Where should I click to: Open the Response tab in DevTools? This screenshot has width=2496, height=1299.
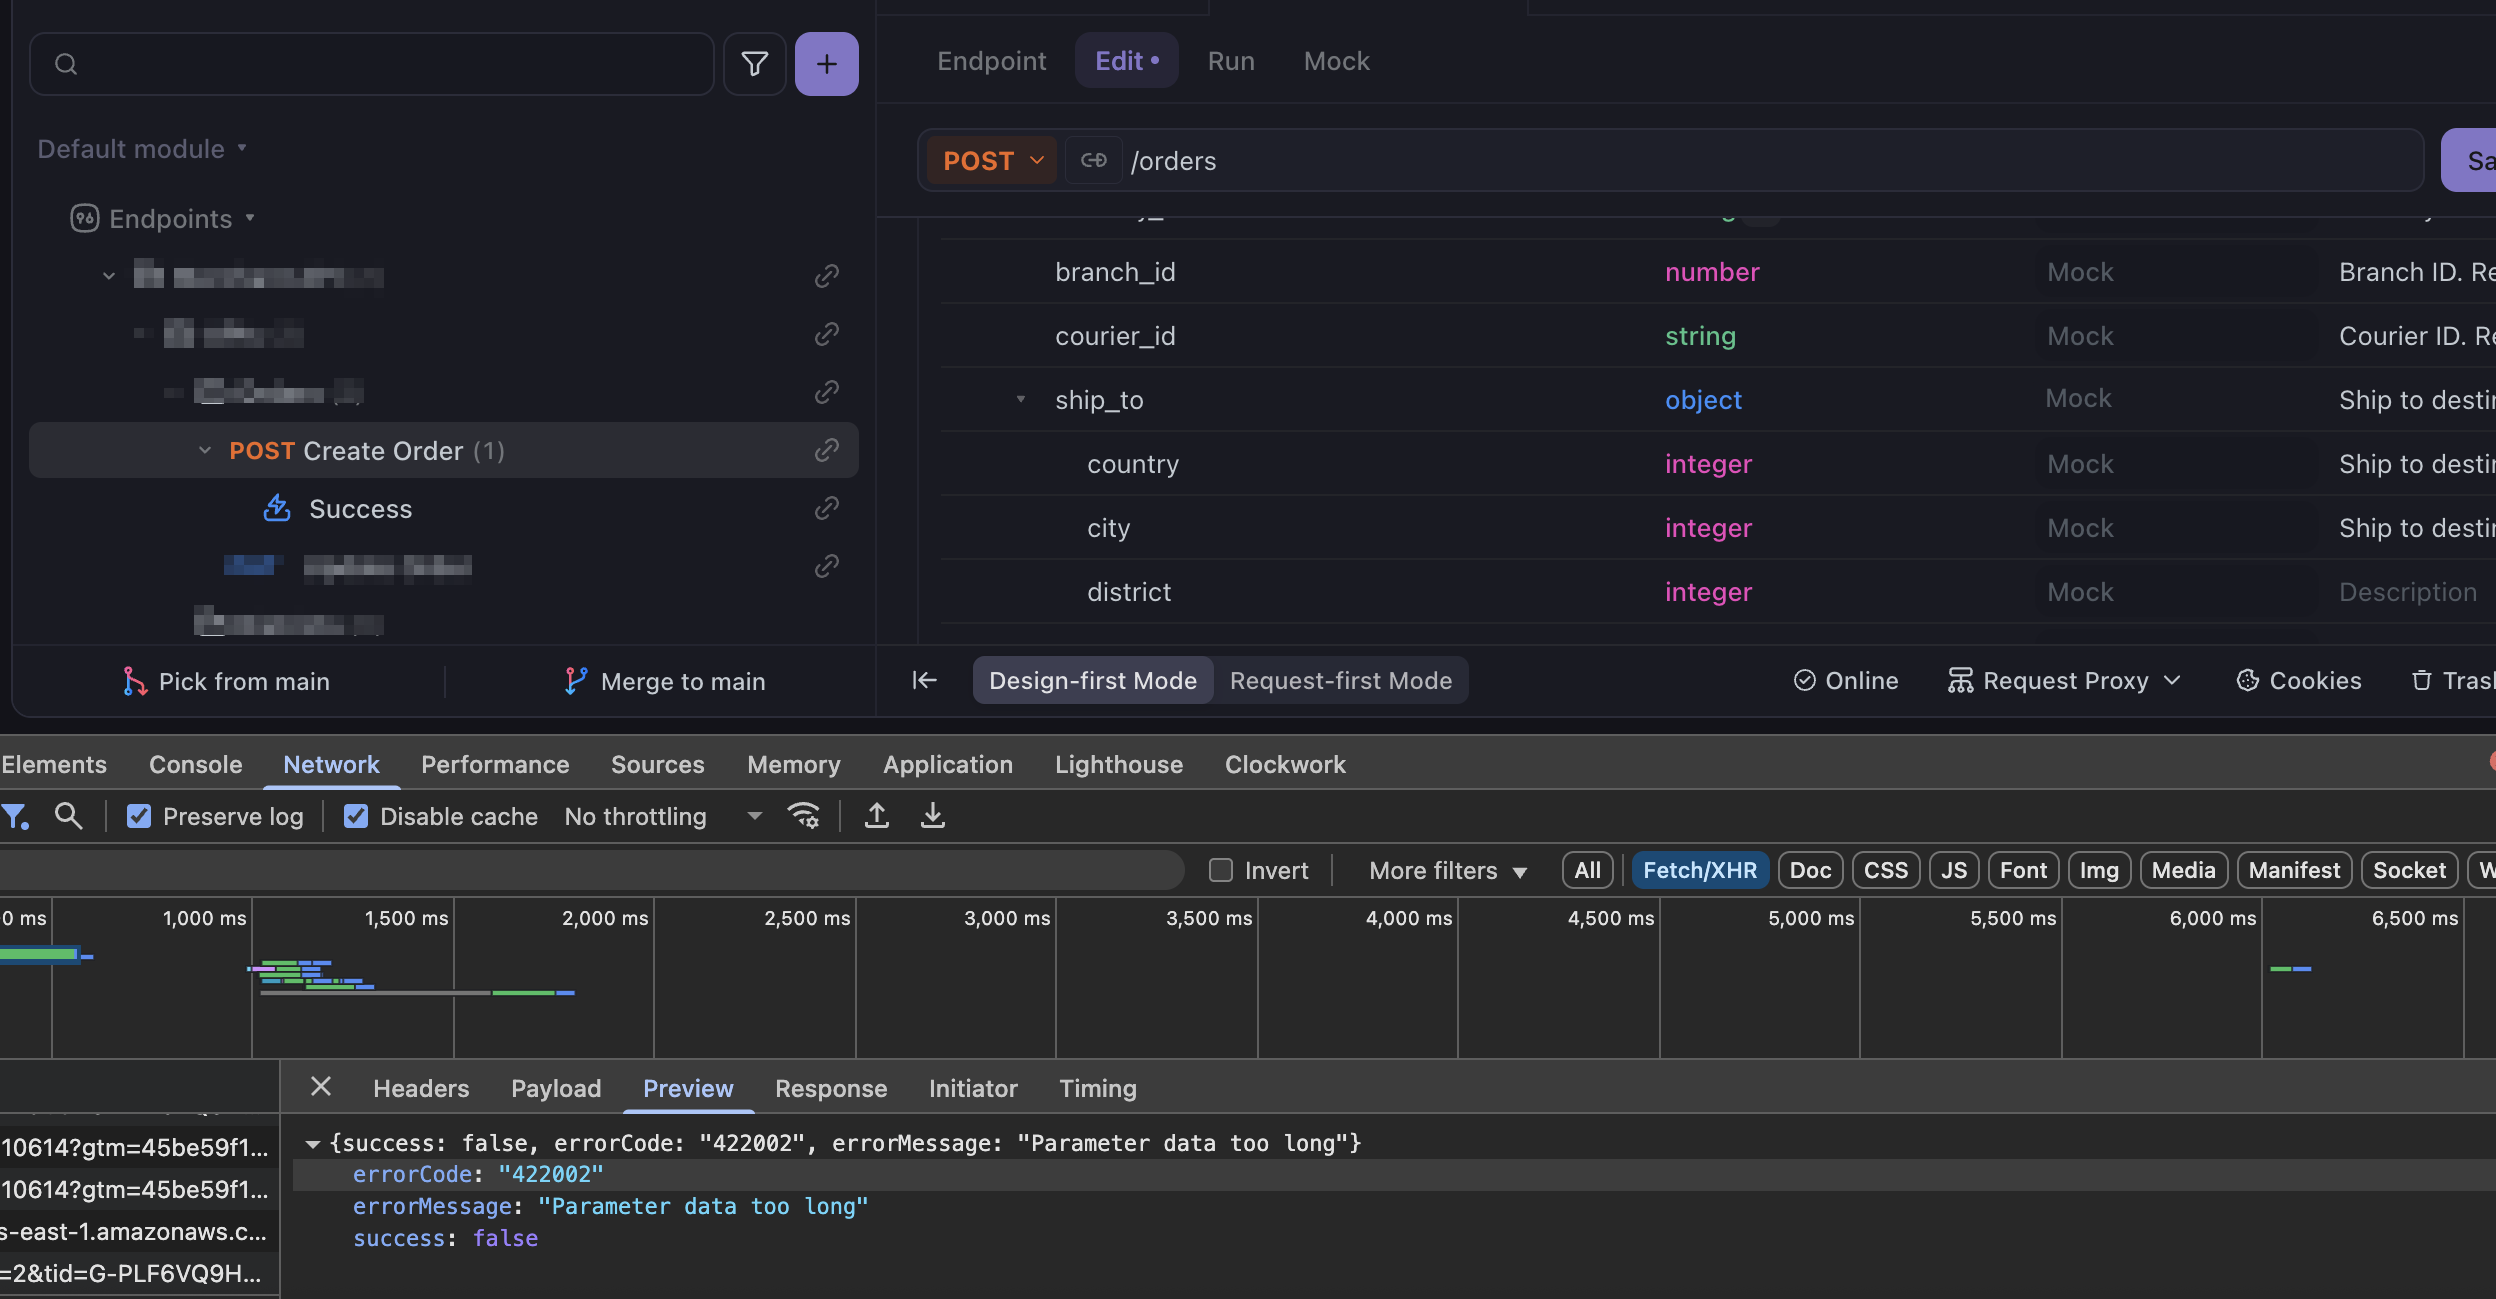click(830, 1088)
